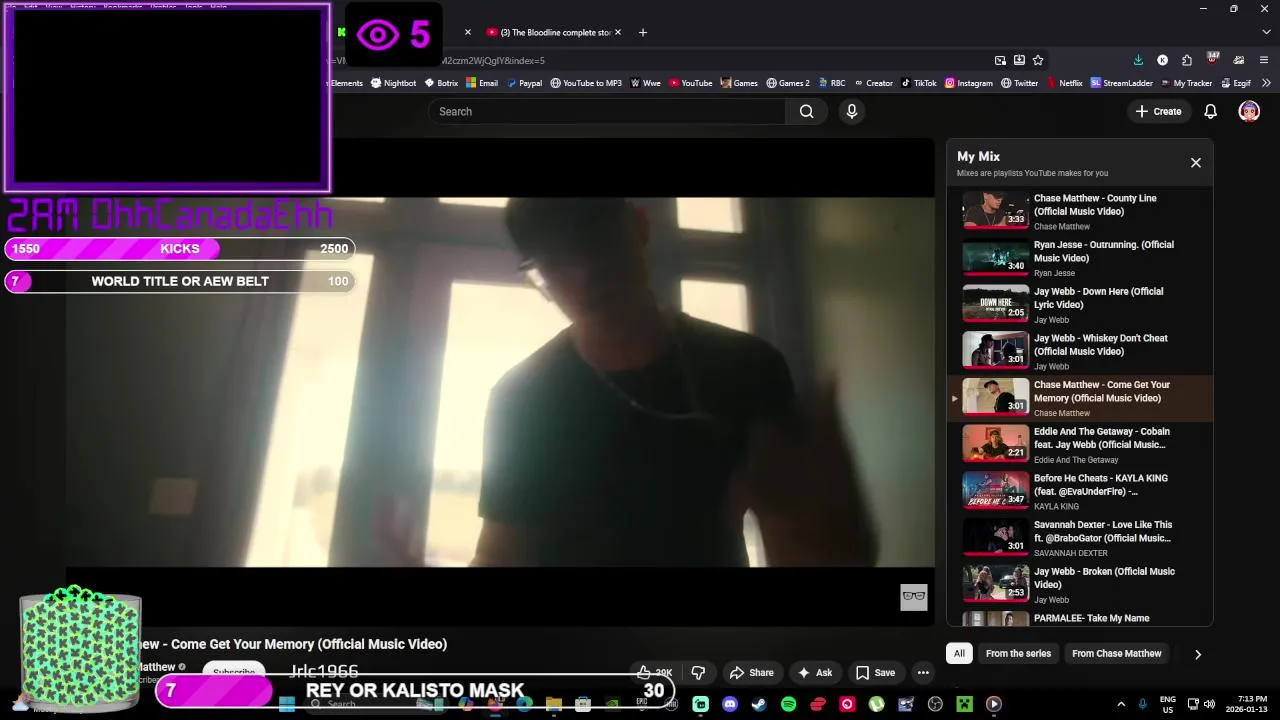Open YouTube notifications bell
The image size is (1280, 720).
point(1210,111)
